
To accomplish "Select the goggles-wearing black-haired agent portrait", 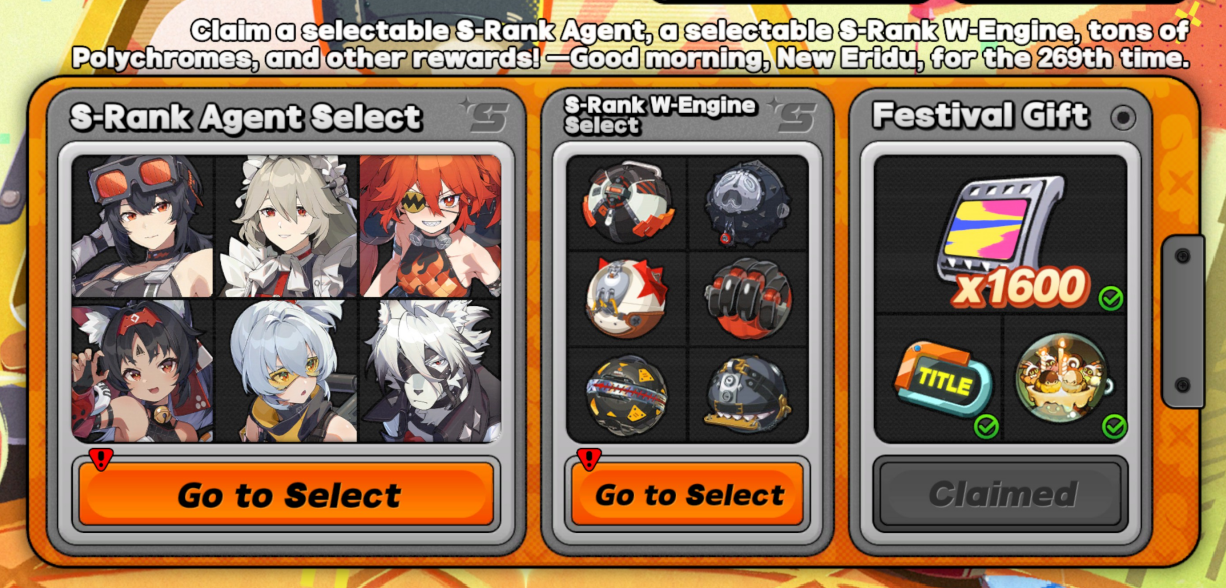I will [x=143, y=226].
